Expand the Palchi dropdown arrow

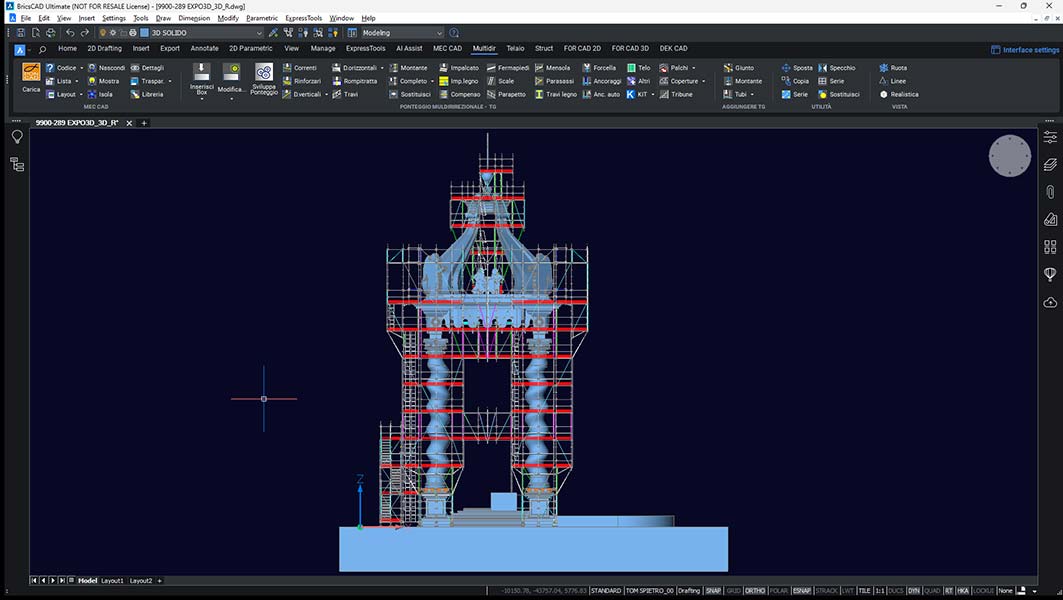pyautogui.click(x=692, y=67)
